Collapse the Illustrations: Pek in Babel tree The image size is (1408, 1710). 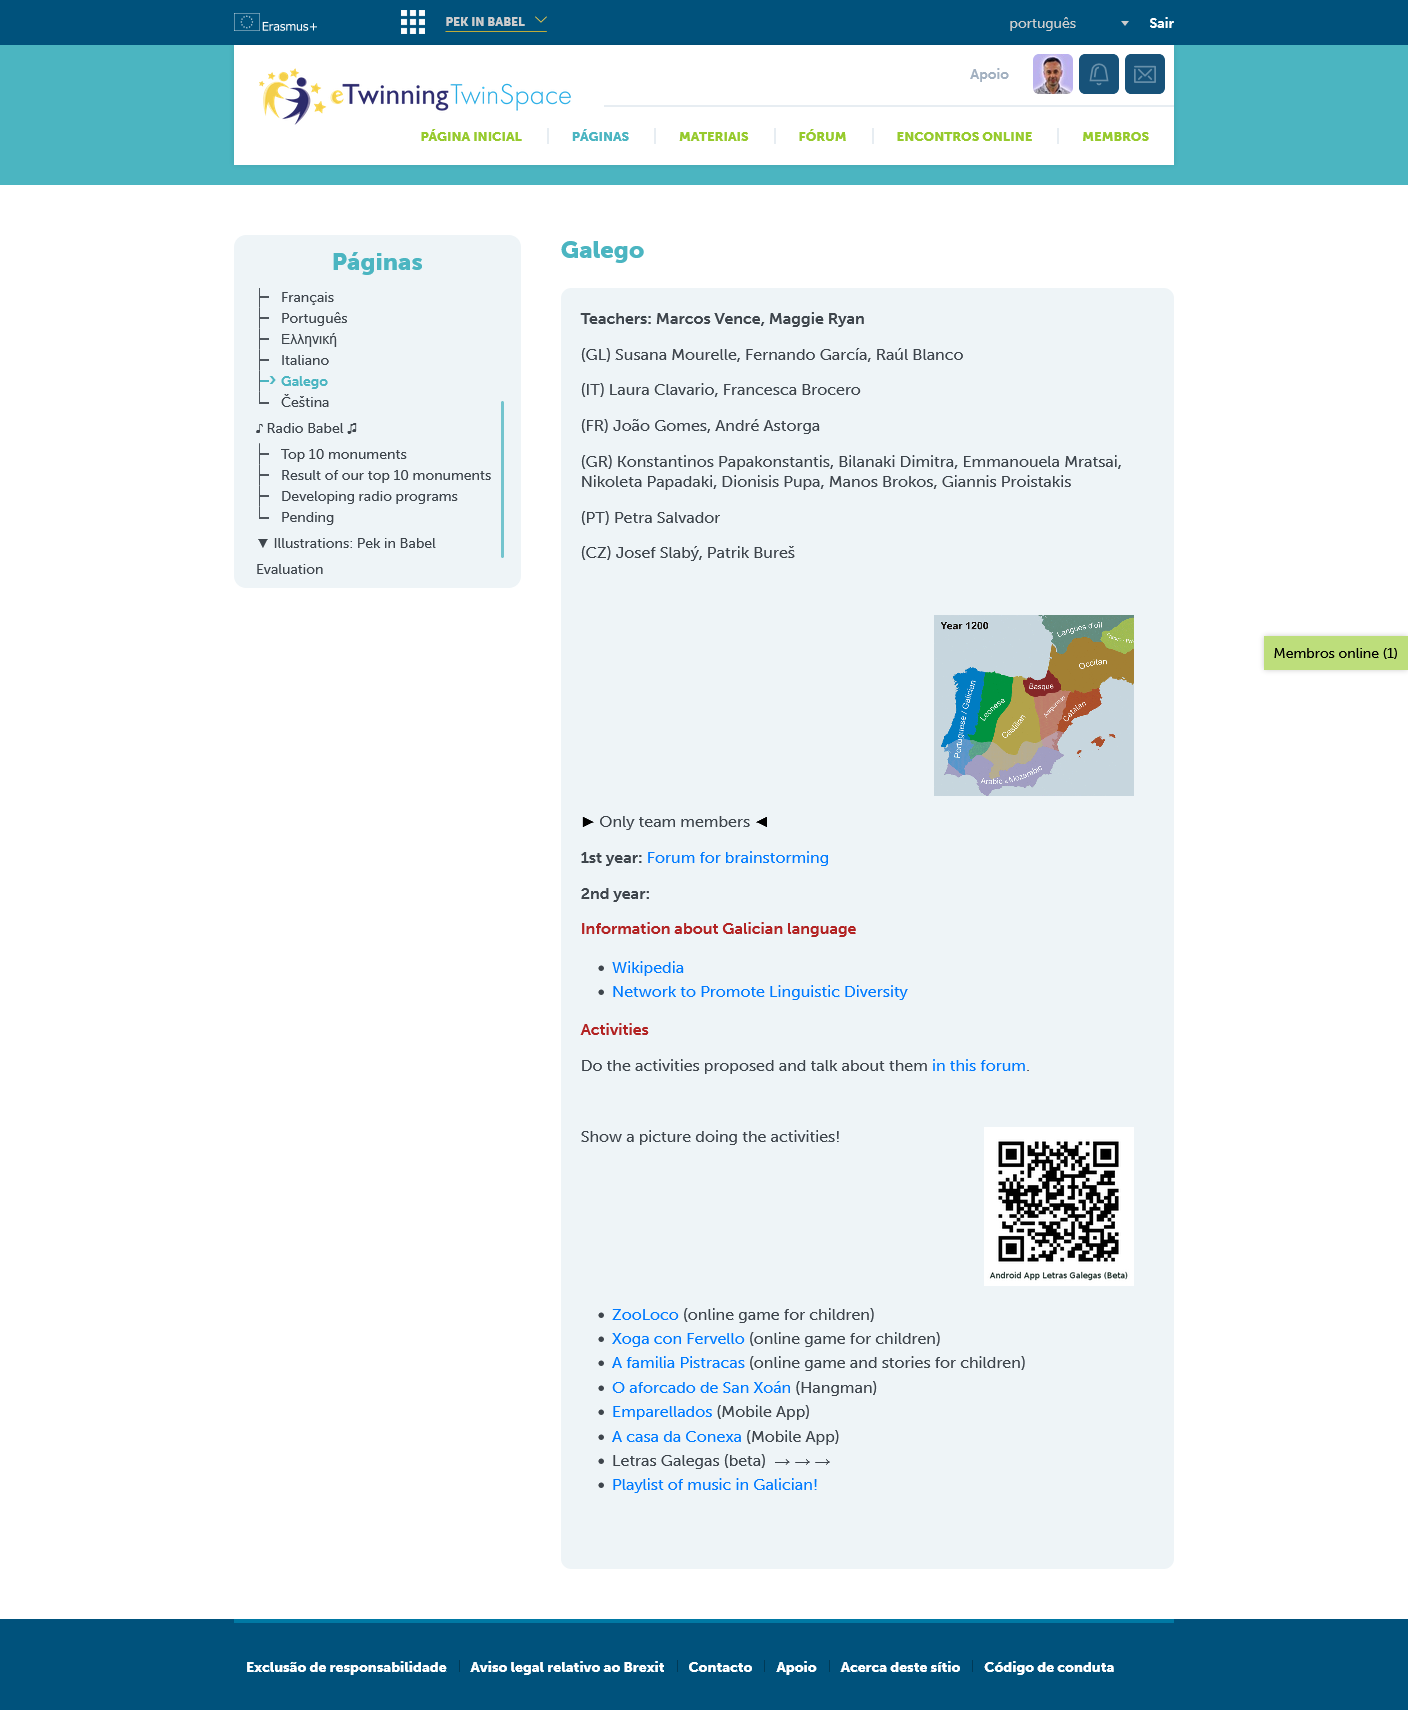[x=263, y=543]
